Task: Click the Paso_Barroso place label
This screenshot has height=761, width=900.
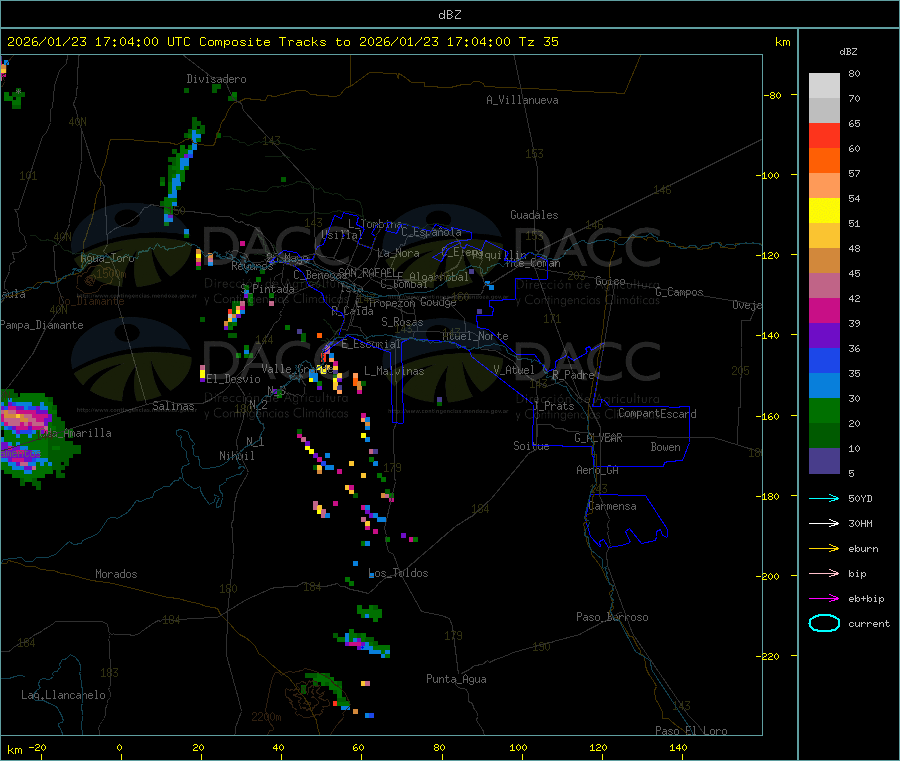Action: 612,617
